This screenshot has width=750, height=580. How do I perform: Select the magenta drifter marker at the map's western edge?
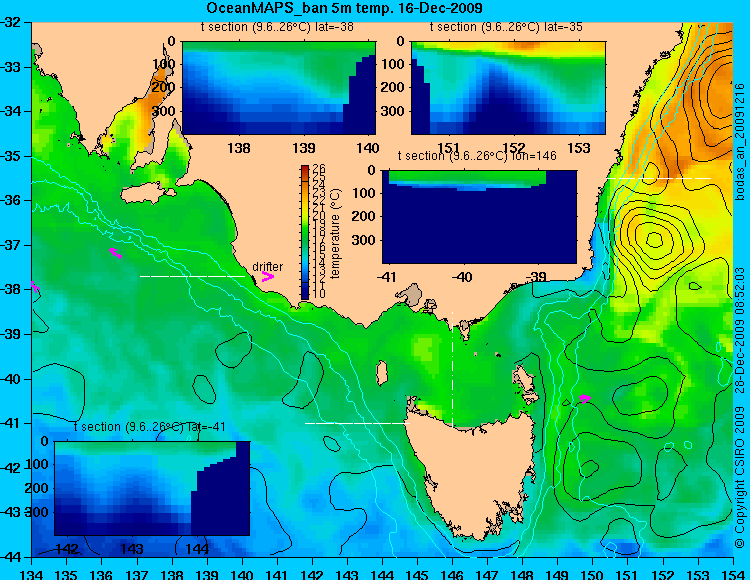[x=34, y=286]
